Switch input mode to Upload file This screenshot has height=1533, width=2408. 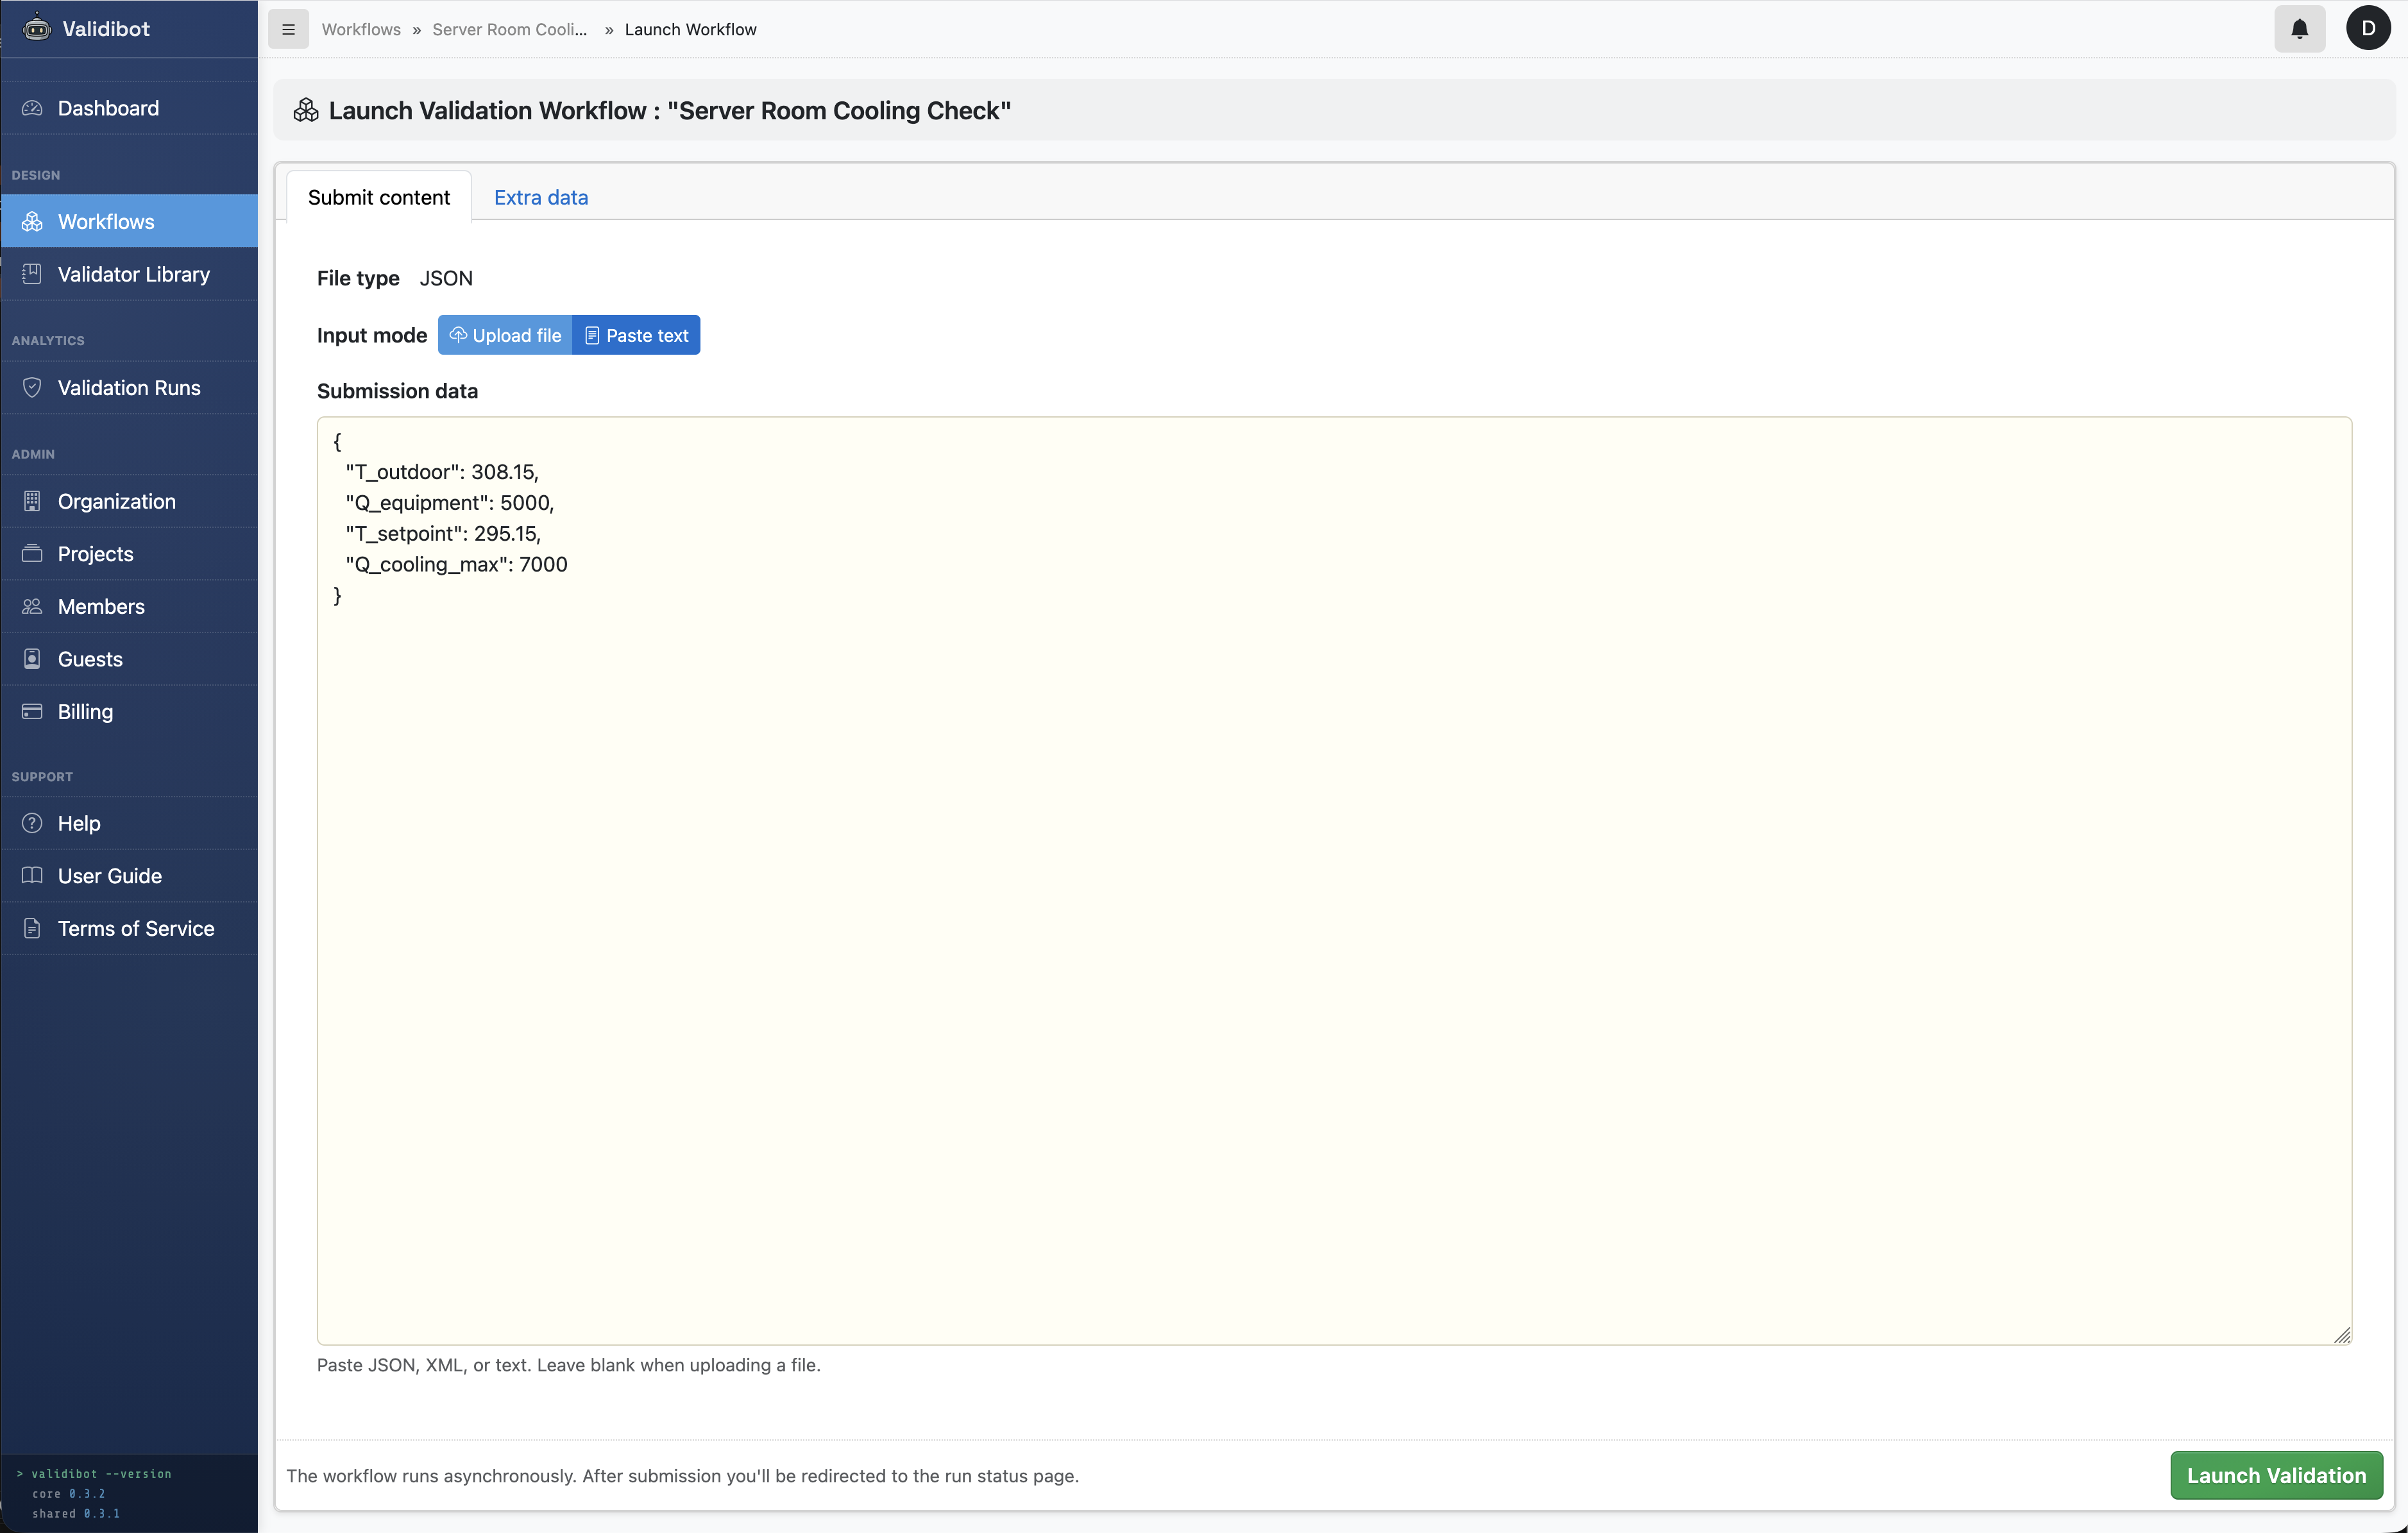click(x=505, y=335)
